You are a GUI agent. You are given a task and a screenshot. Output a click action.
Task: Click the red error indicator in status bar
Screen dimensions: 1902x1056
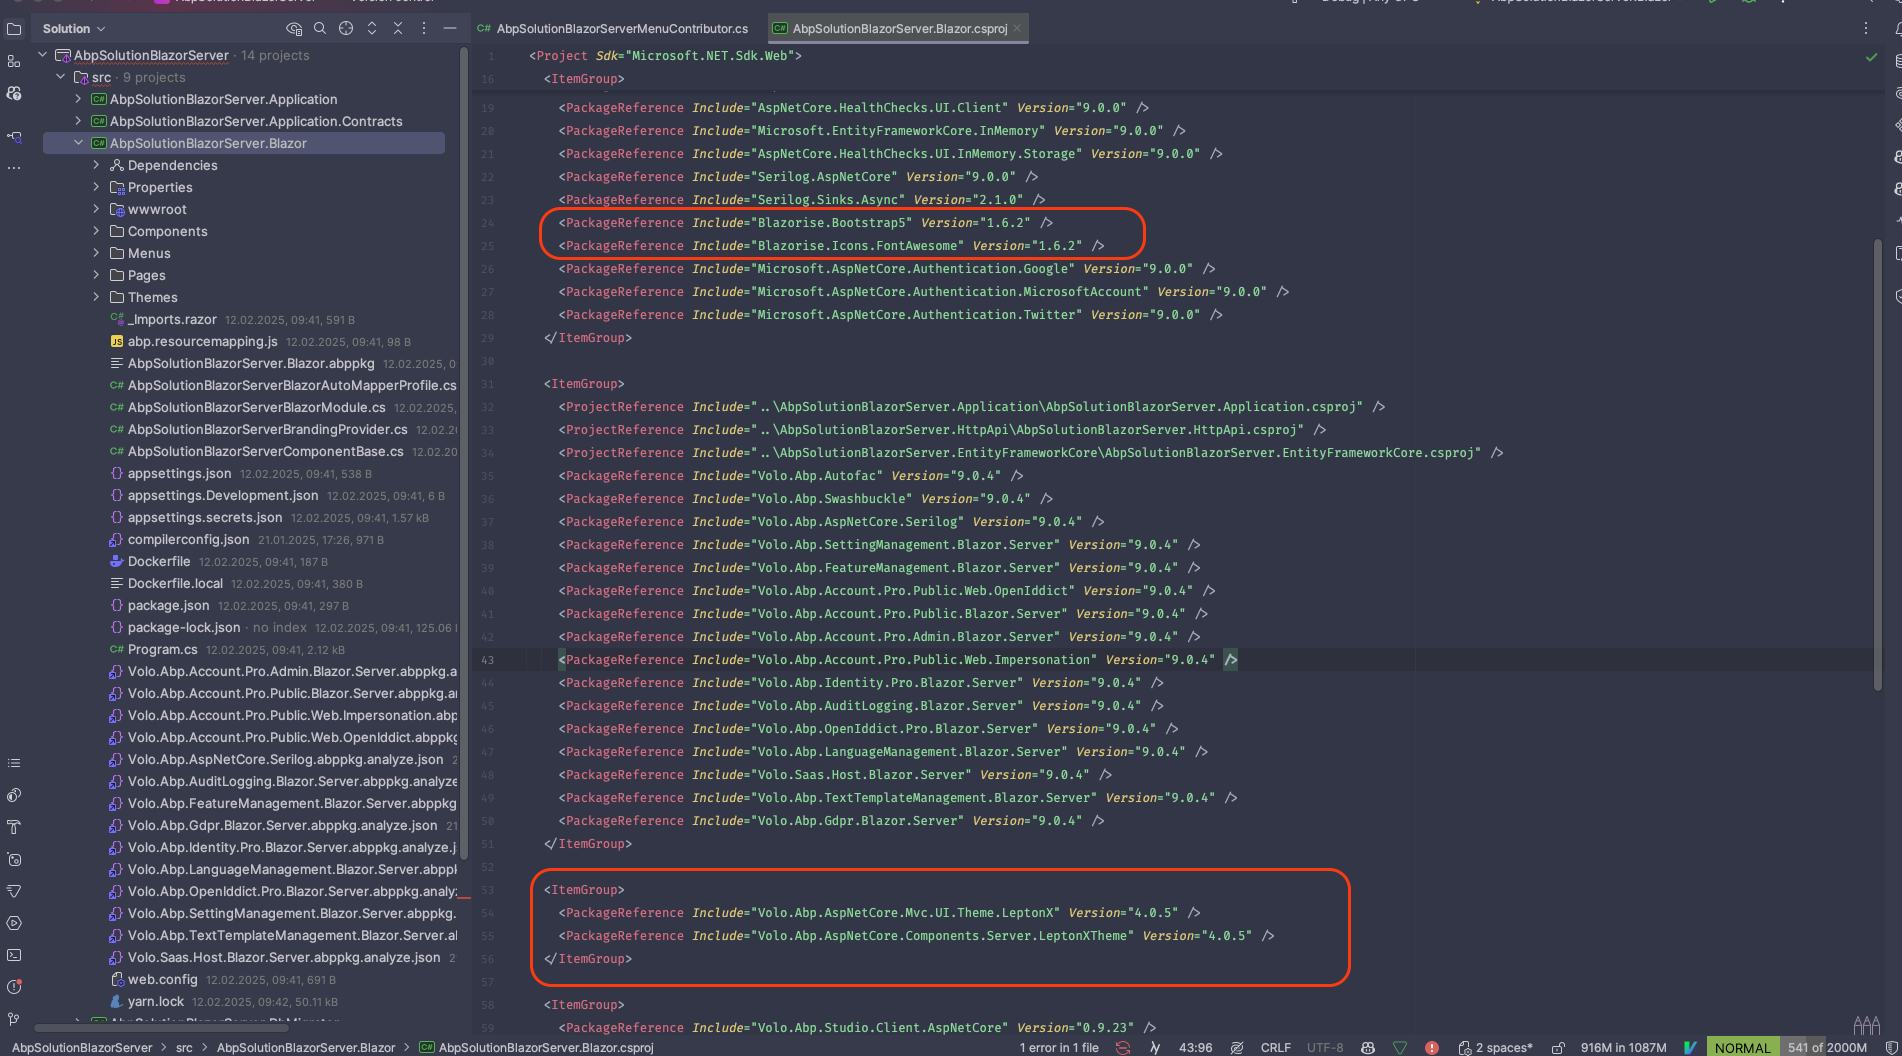coord(1432,1047)
